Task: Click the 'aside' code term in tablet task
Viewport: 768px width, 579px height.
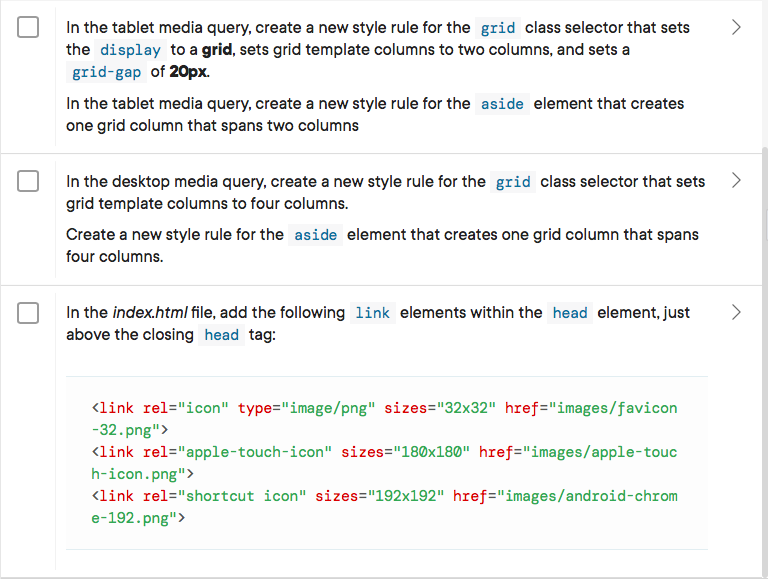Action: tap(502, 104)
